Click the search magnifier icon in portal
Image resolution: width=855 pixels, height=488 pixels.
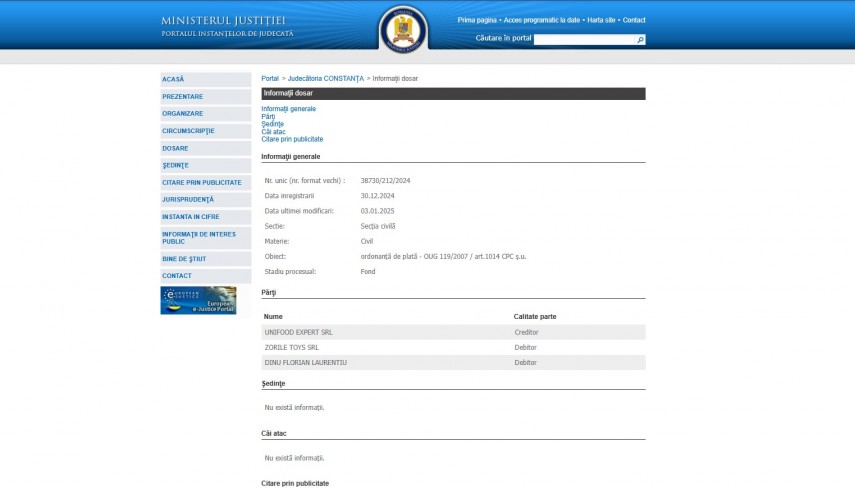641,40
